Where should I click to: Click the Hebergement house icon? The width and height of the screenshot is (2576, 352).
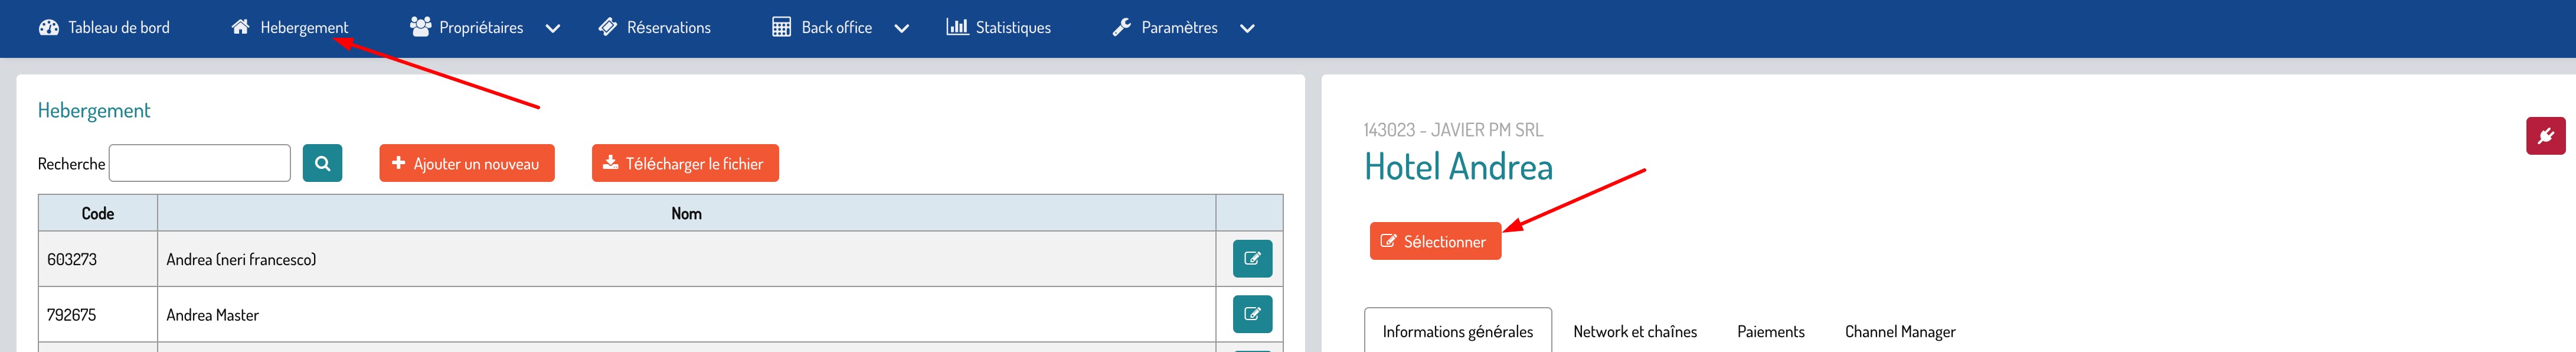(x=240, y=27)
